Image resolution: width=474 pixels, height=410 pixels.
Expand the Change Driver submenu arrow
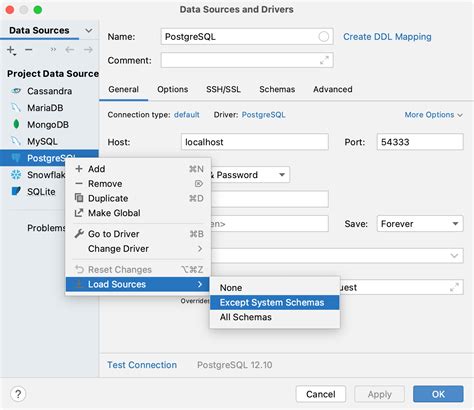[x=200, y=249]
